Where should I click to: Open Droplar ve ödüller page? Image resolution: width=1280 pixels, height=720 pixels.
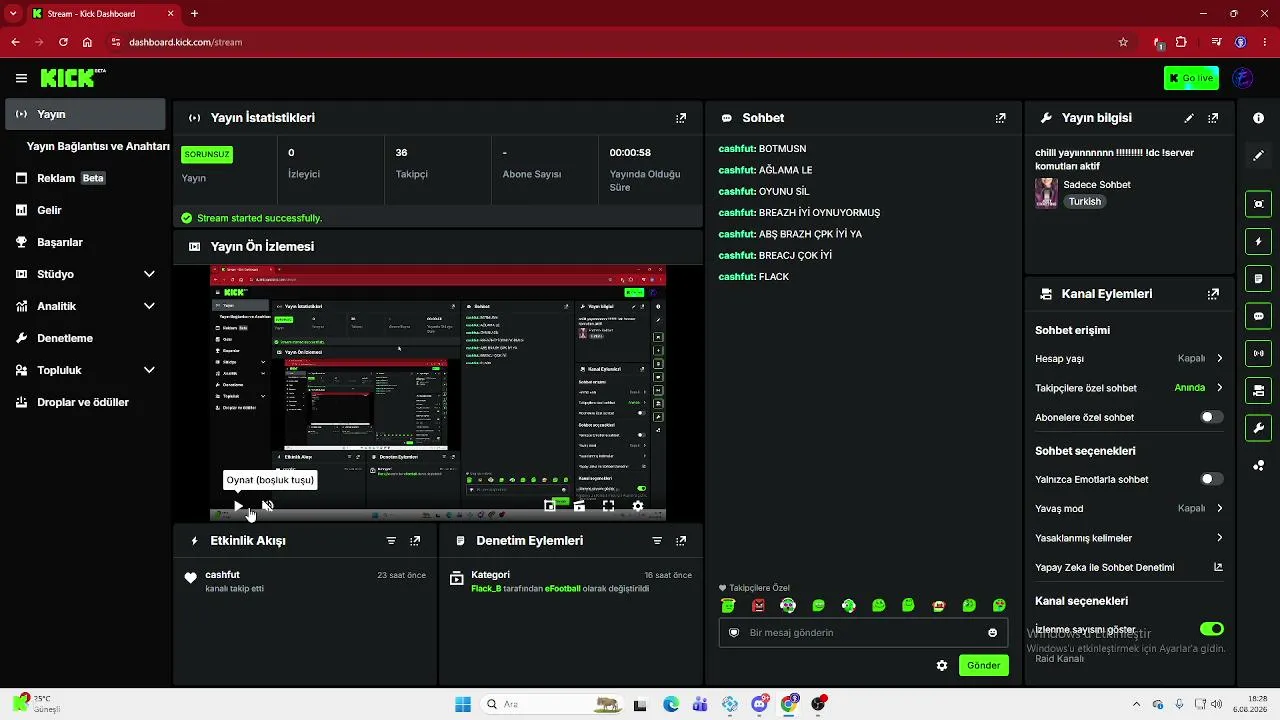click(x=85, y=402)
